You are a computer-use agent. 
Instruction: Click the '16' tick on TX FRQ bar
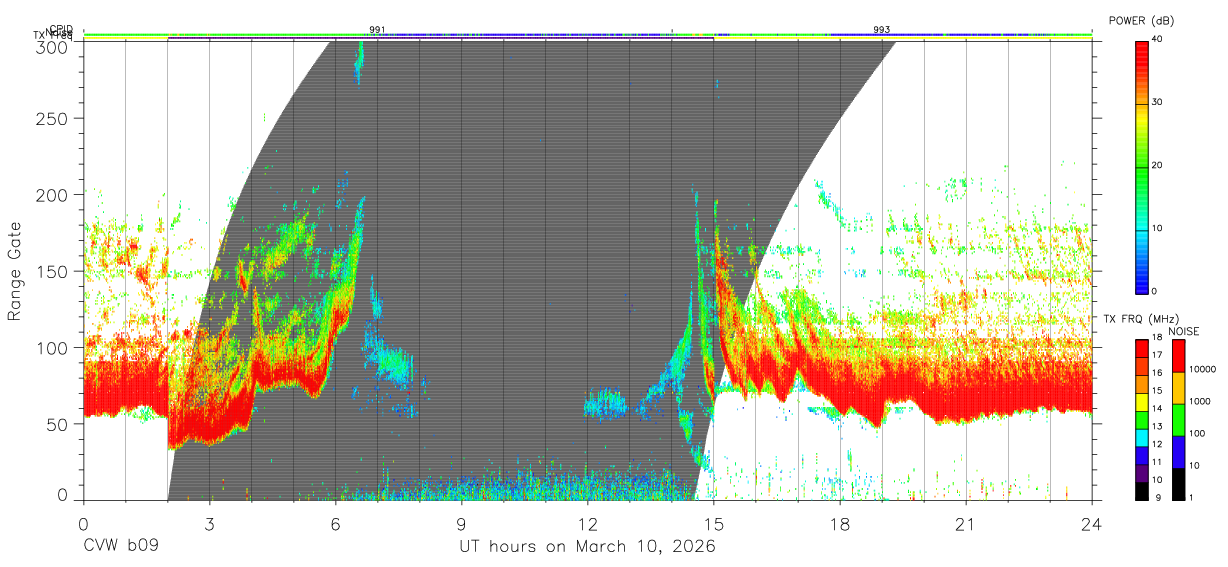pyautogui.click(x=1156, y=373)
